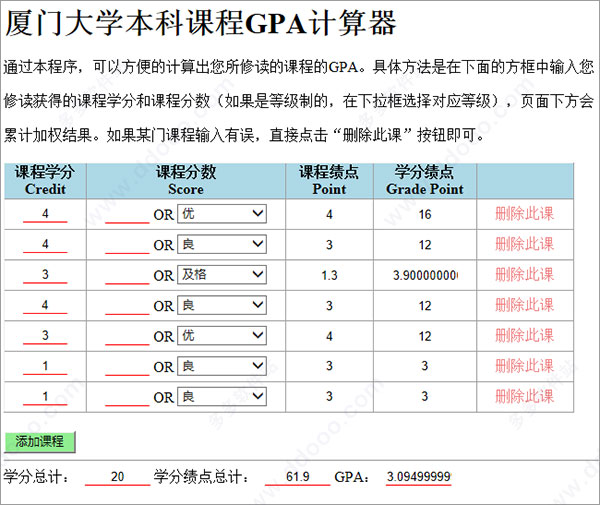Screen dimensions: 600x505
Task: Click 添加课程 button to add a course
Action: click(x=40, y=442)
